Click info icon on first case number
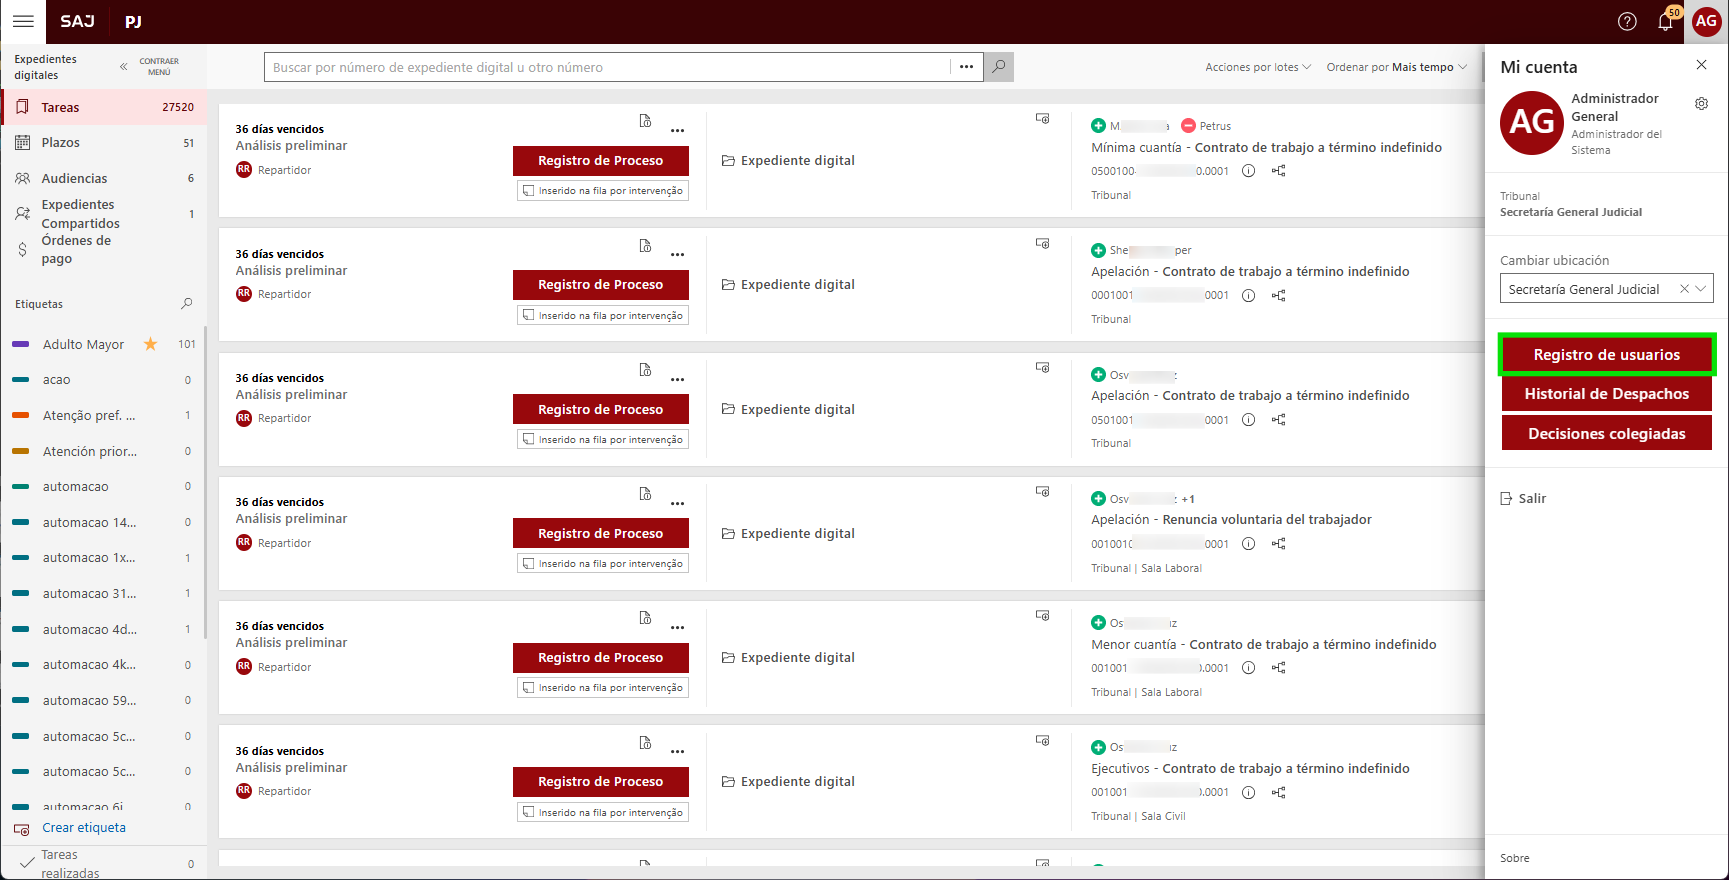The width and height of the screenshot is (1729, 880). 1248,171
